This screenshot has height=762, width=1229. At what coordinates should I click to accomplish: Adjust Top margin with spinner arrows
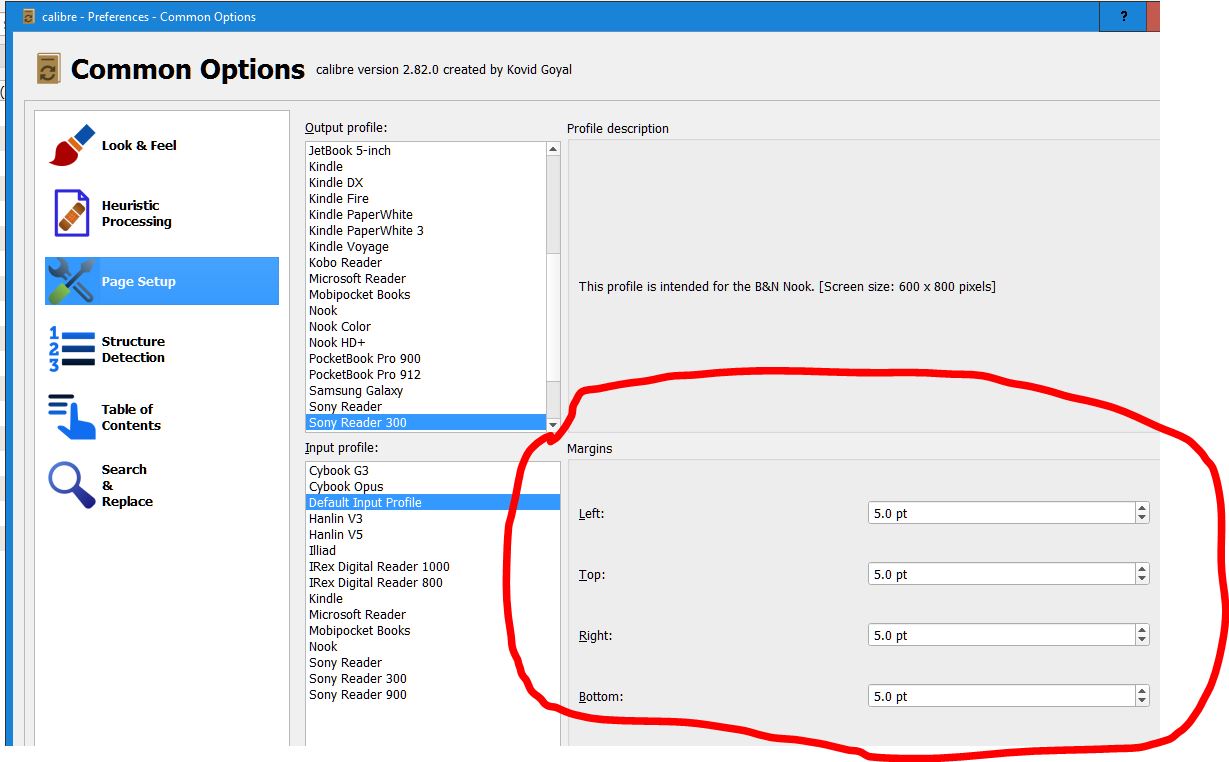pos(1142,574)
